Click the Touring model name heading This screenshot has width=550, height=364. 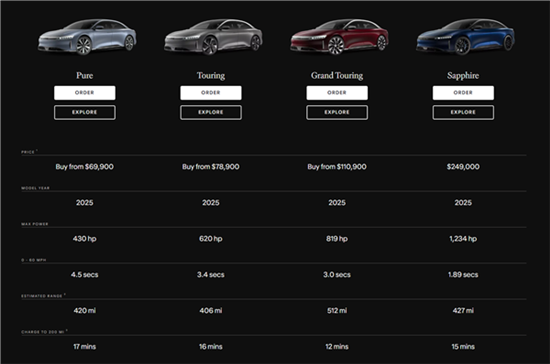[x=211, y=75]
